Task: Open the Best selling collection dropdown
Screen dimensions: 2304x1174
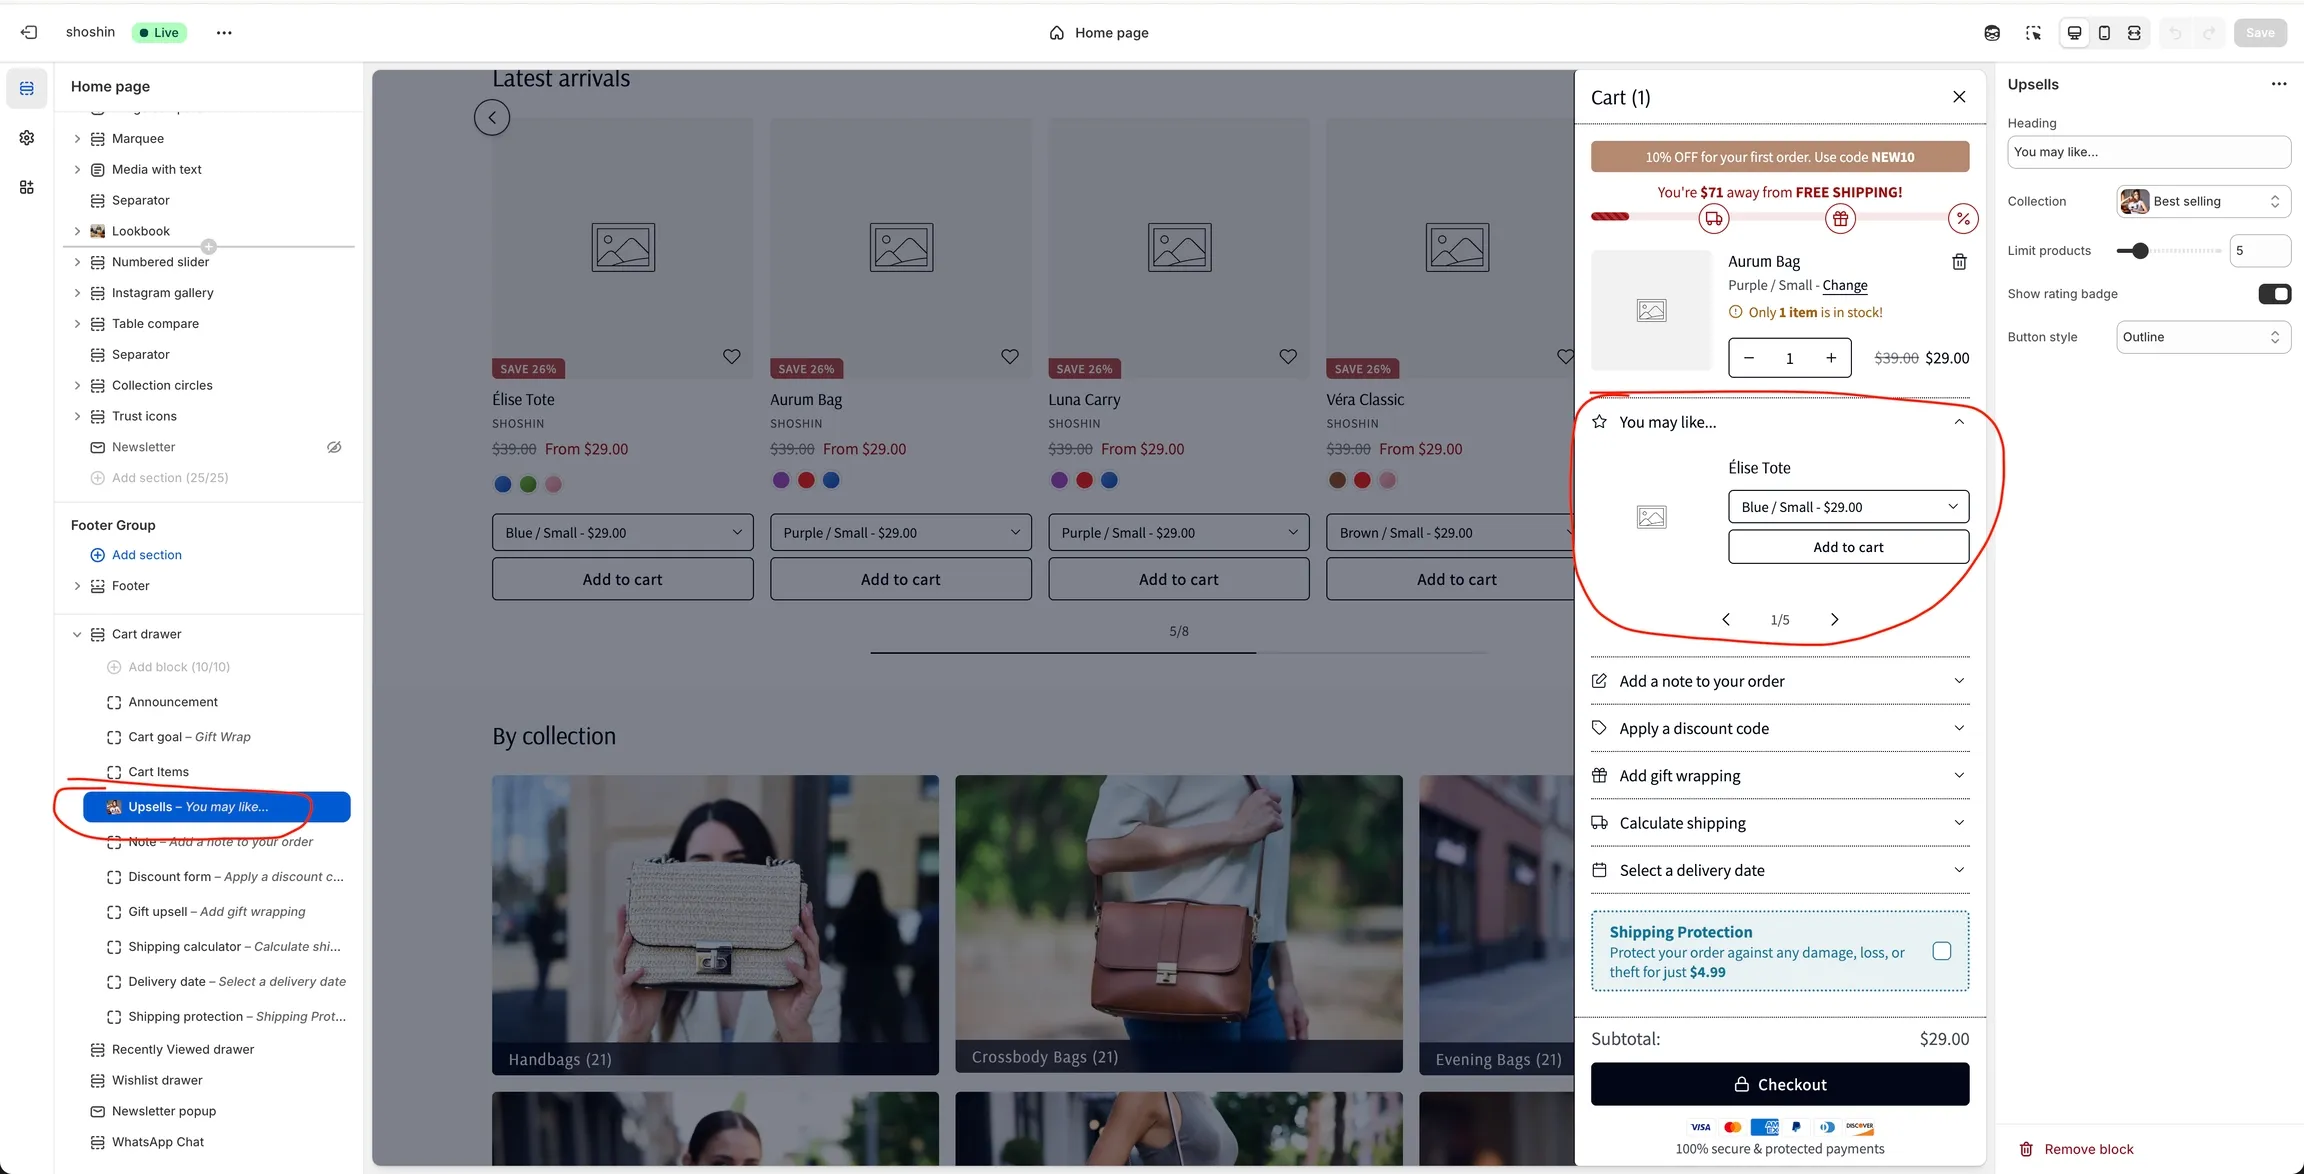Action: point(2201,201)
